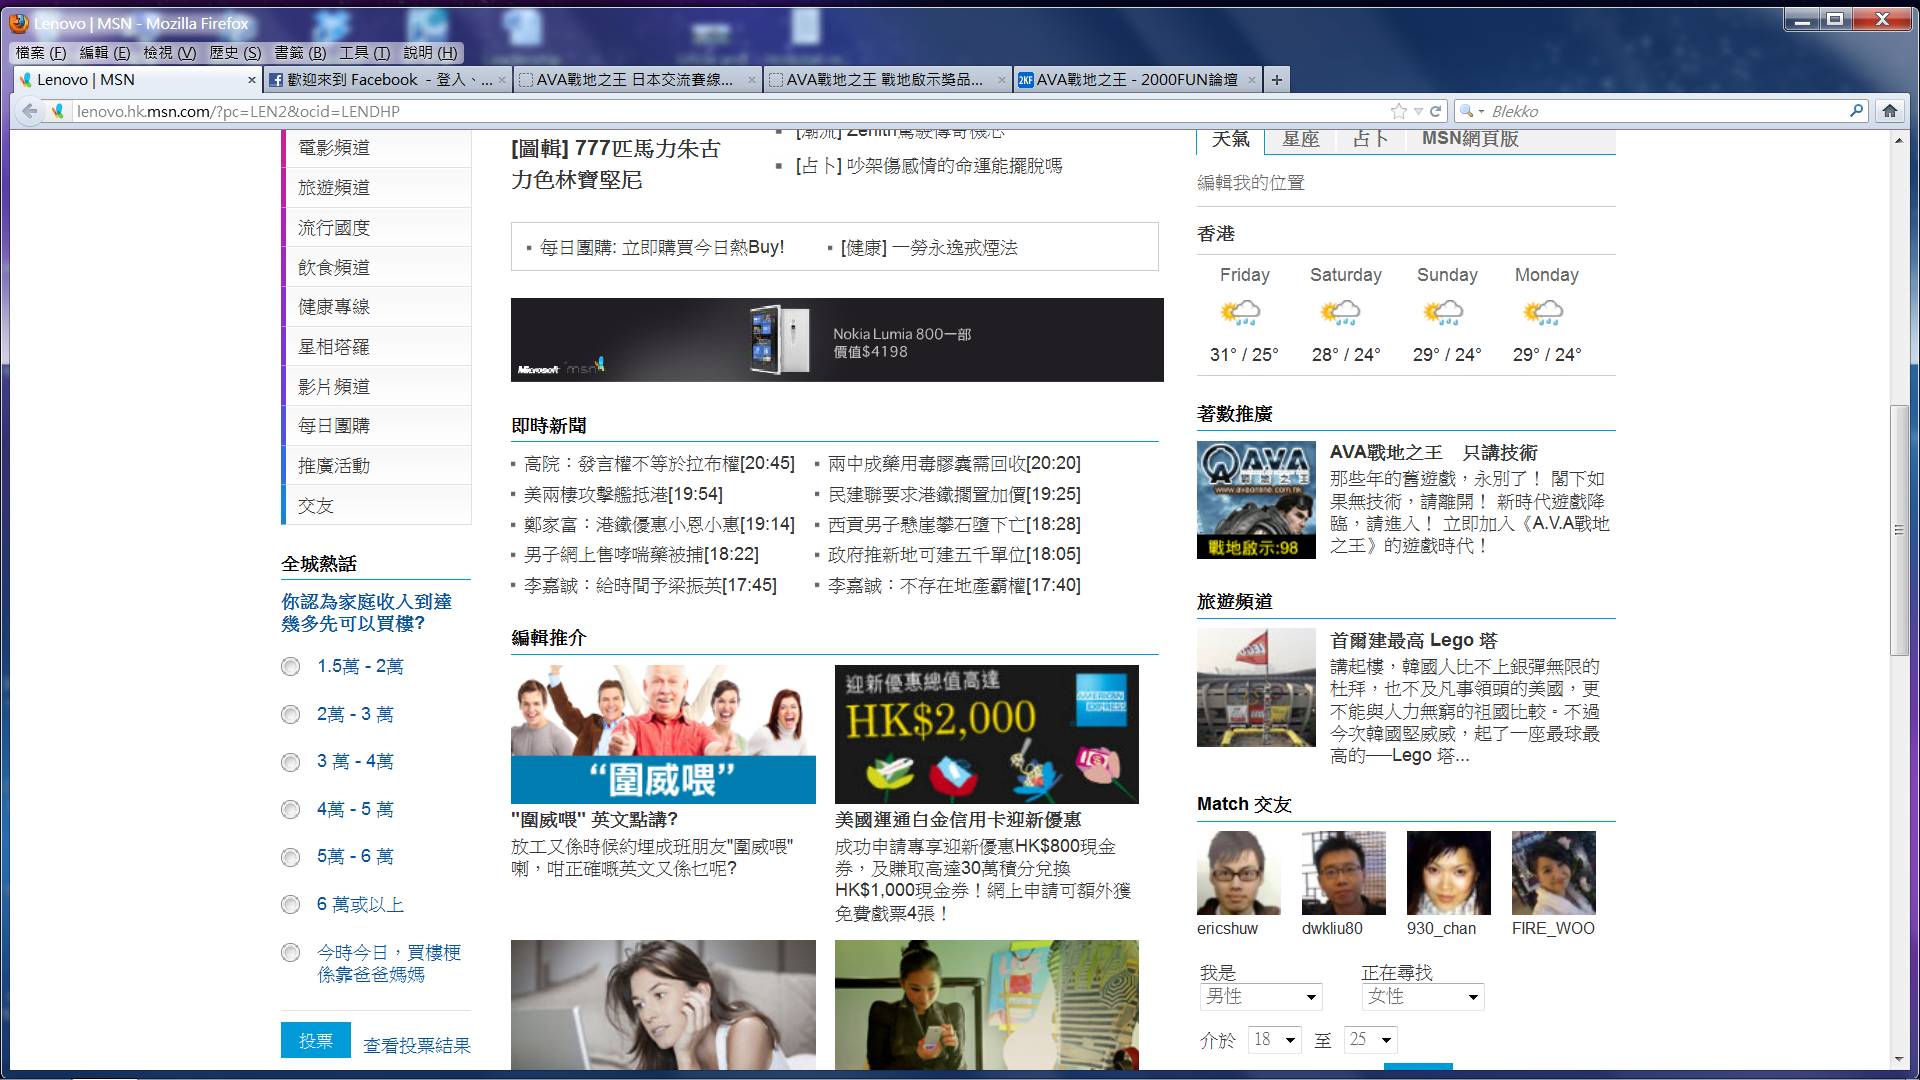Choose the 6萬或以上 poll option
Viewport: 1920px width, 1080px height.
coord(291,905)
